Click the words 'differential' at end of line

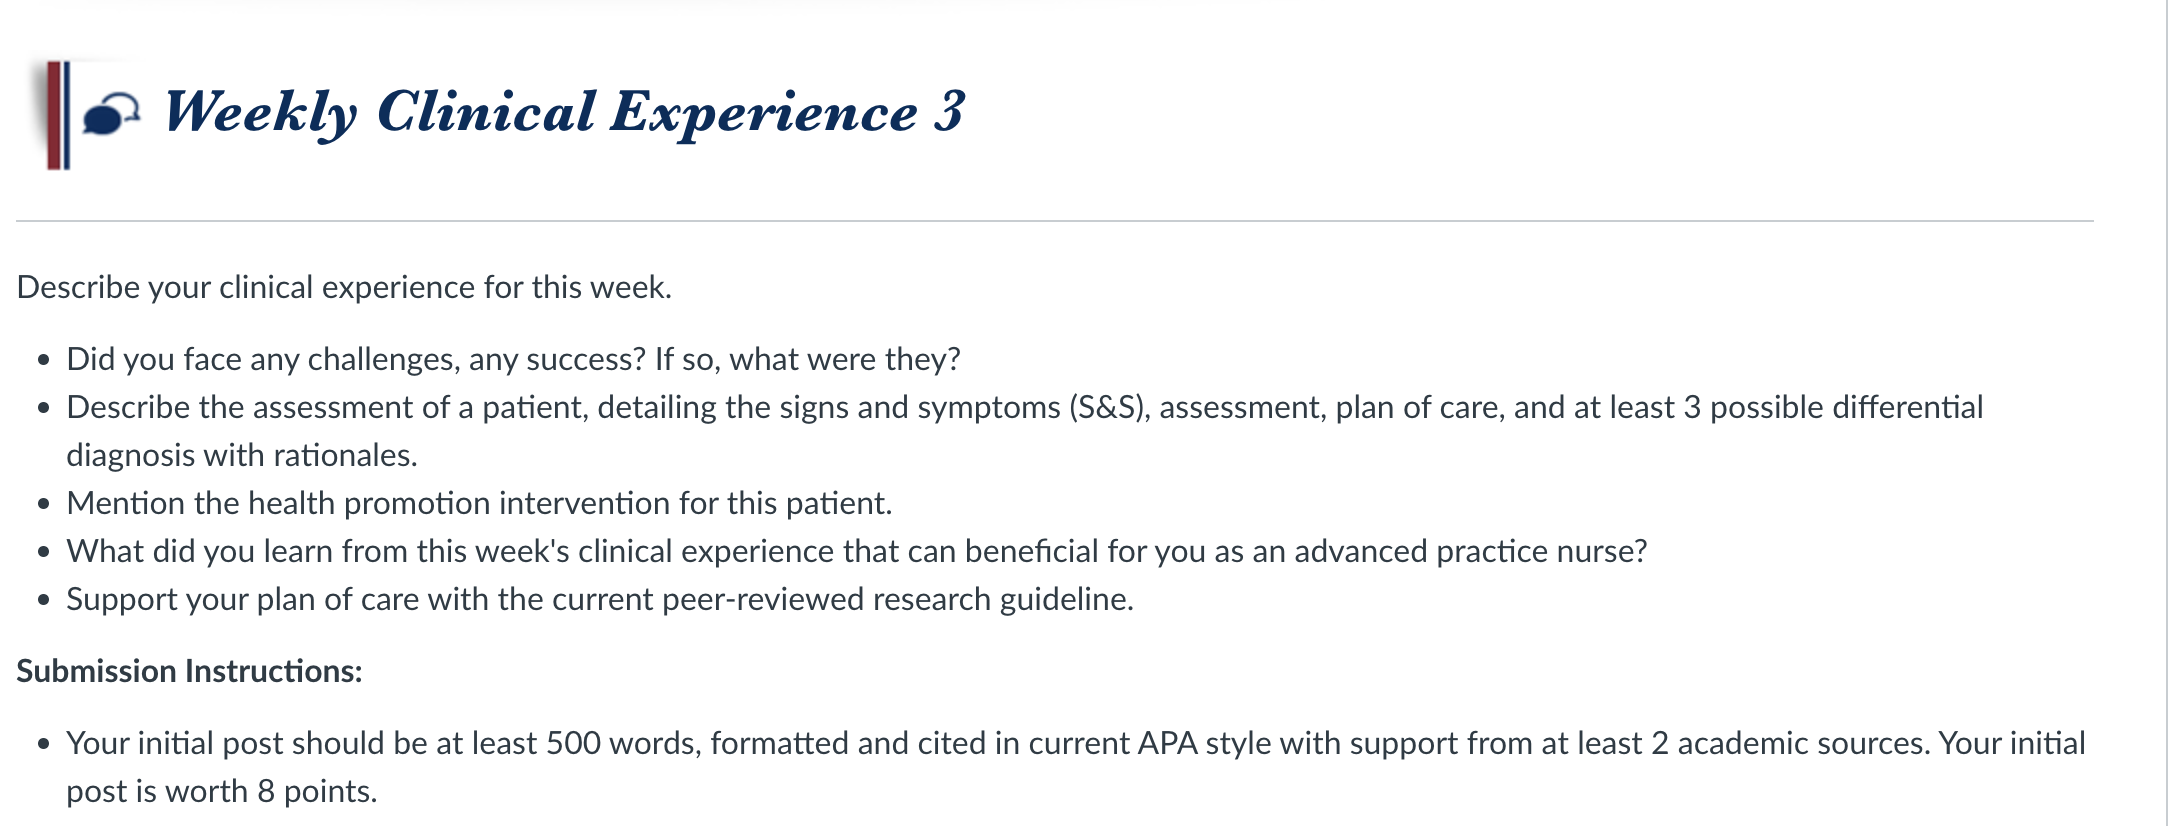click(x=1897, y=407)
